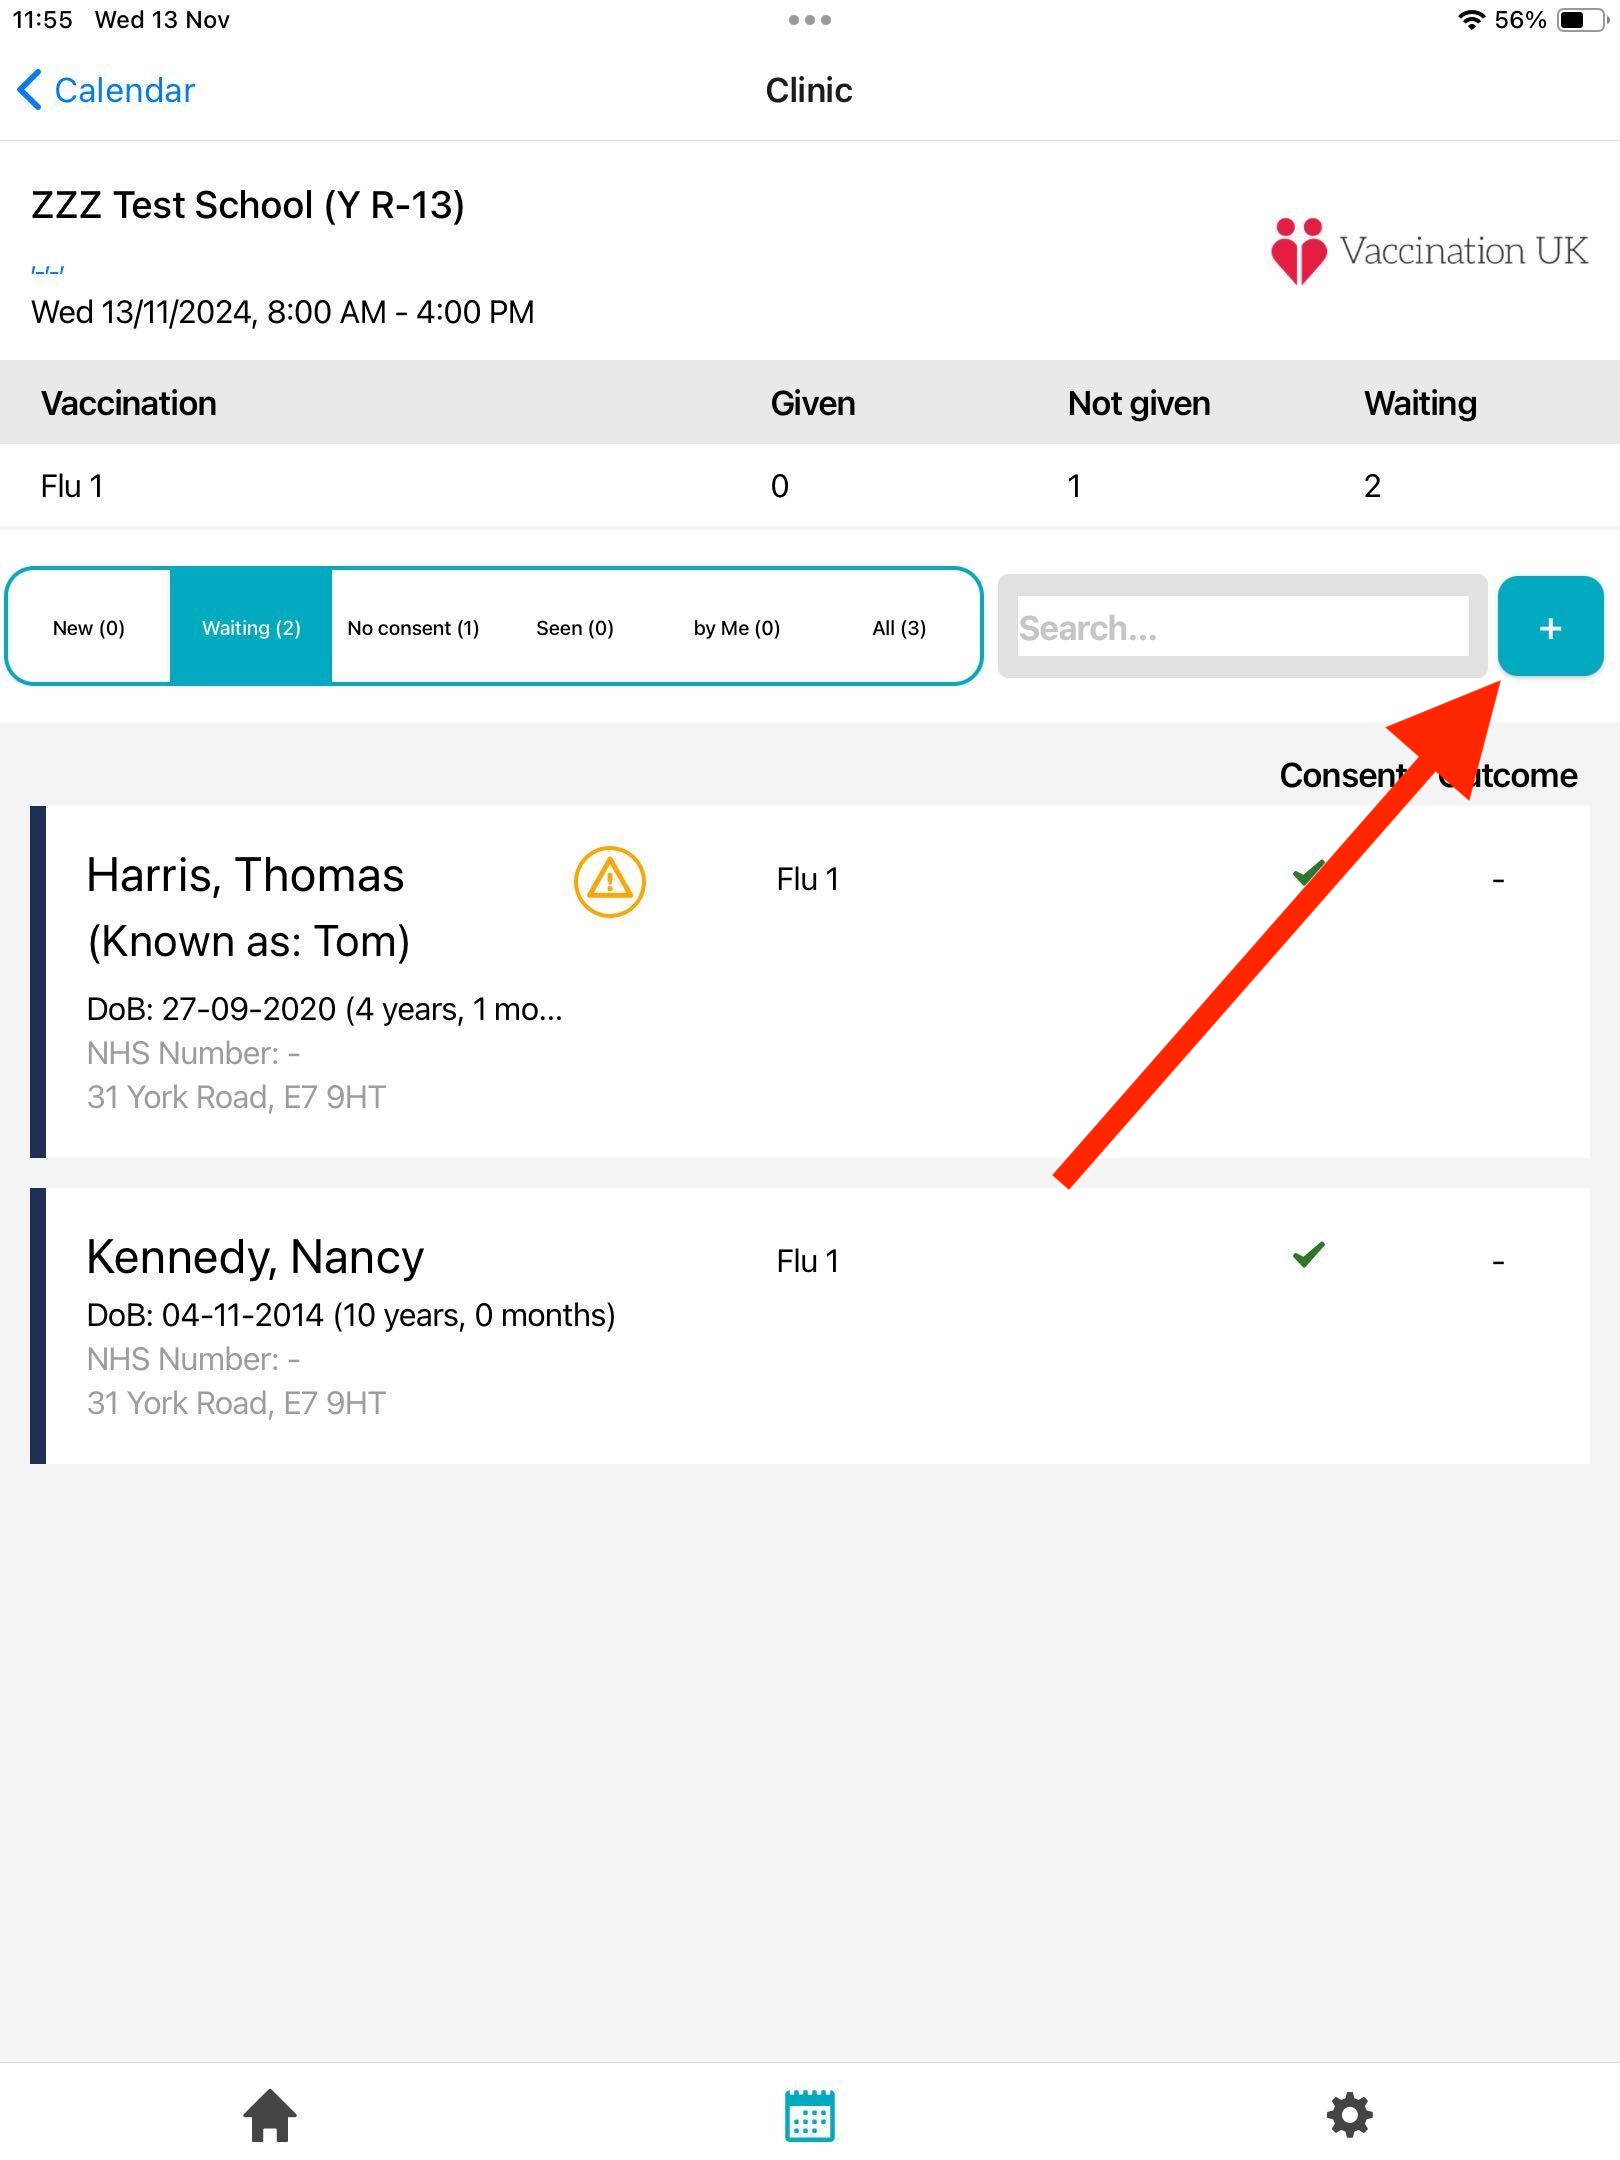
Task: Switch to the Seen (0) tab
Action: point(575,628)
